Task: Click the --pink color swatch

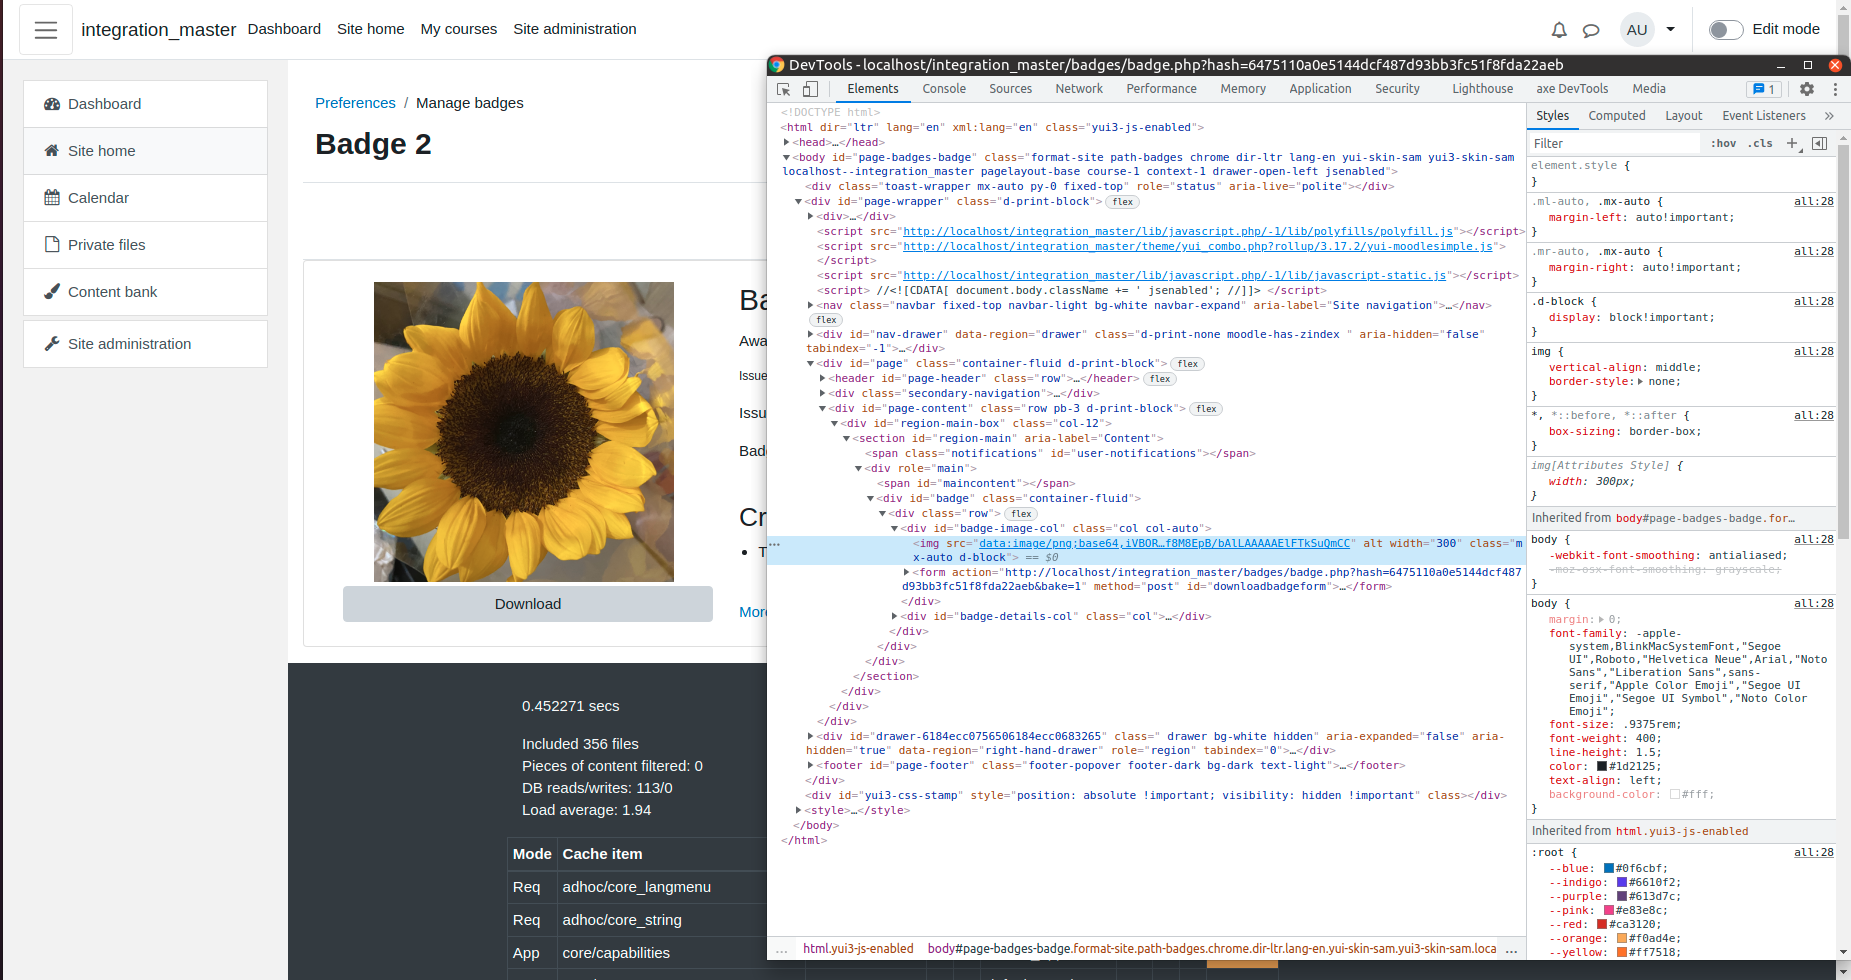Action: click(1609, 911)
